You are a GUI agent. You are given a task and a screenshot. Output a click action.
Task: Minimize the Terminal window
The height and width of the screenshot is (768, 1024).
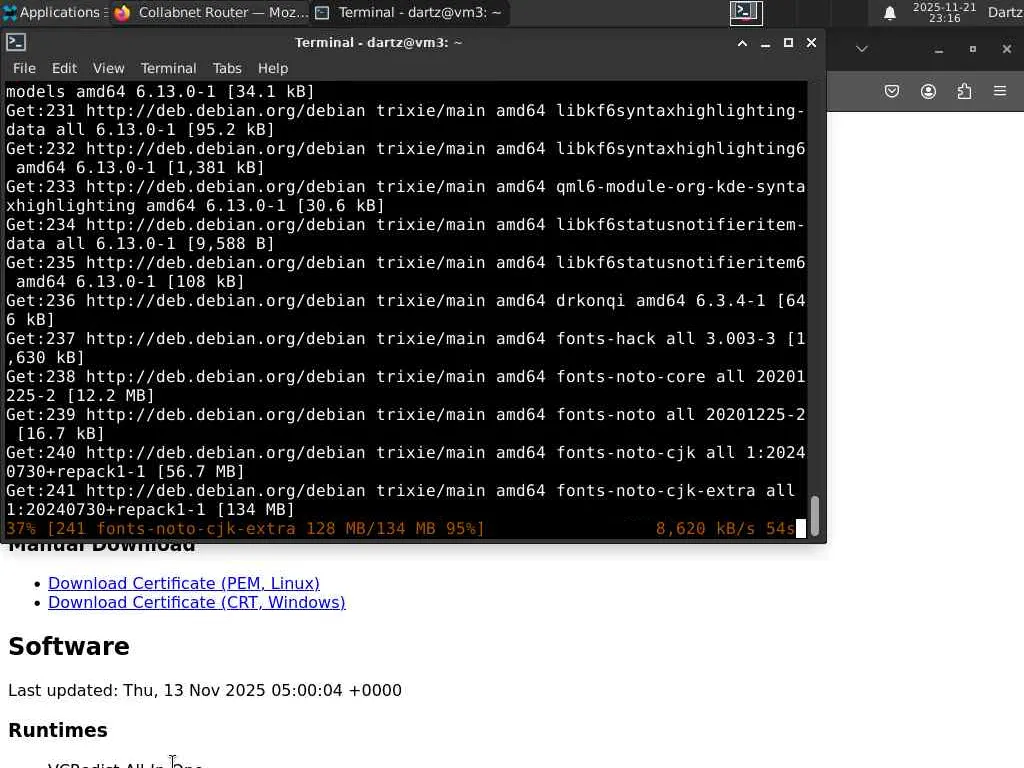(765, 43)
